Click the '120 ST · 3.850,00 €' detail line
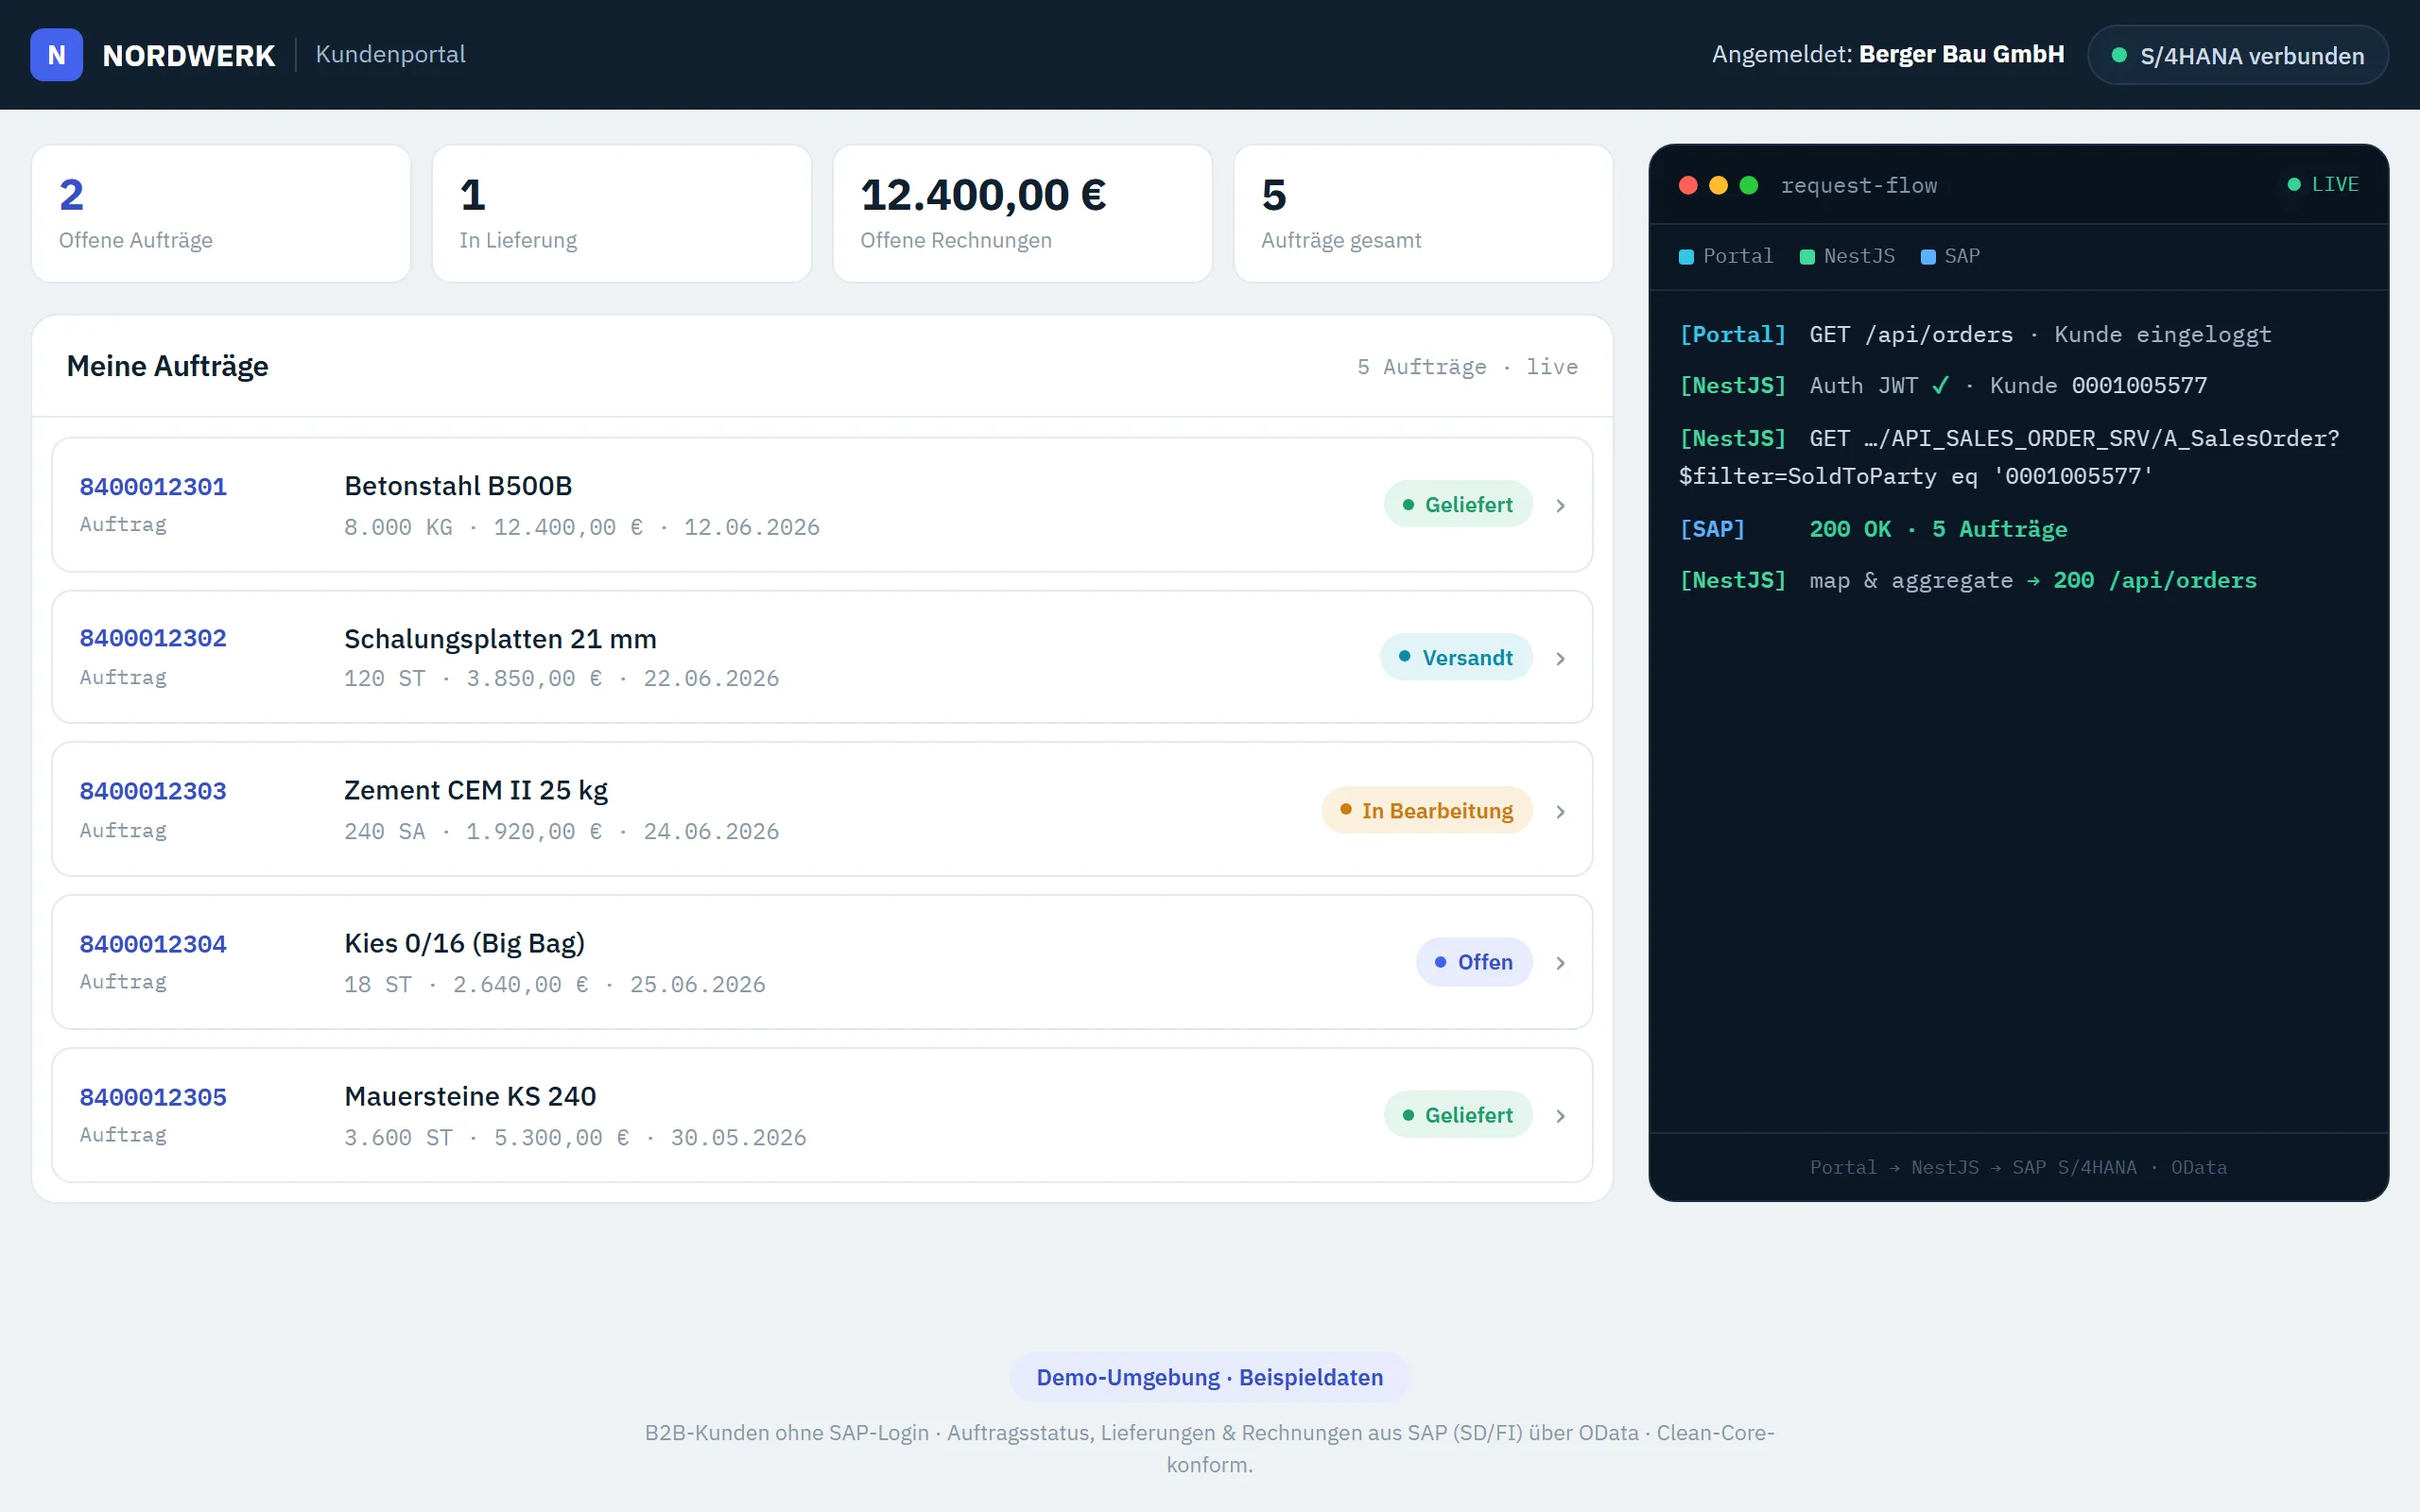The height and width of the screenshot is (1512, 2420). tap(561, 679)
